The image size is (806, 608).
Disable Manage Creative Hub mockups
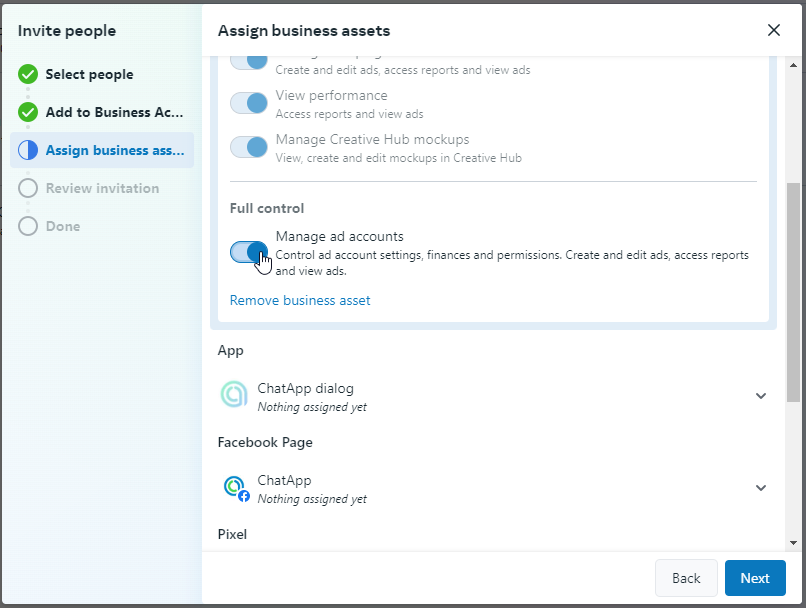pos(249,147)
